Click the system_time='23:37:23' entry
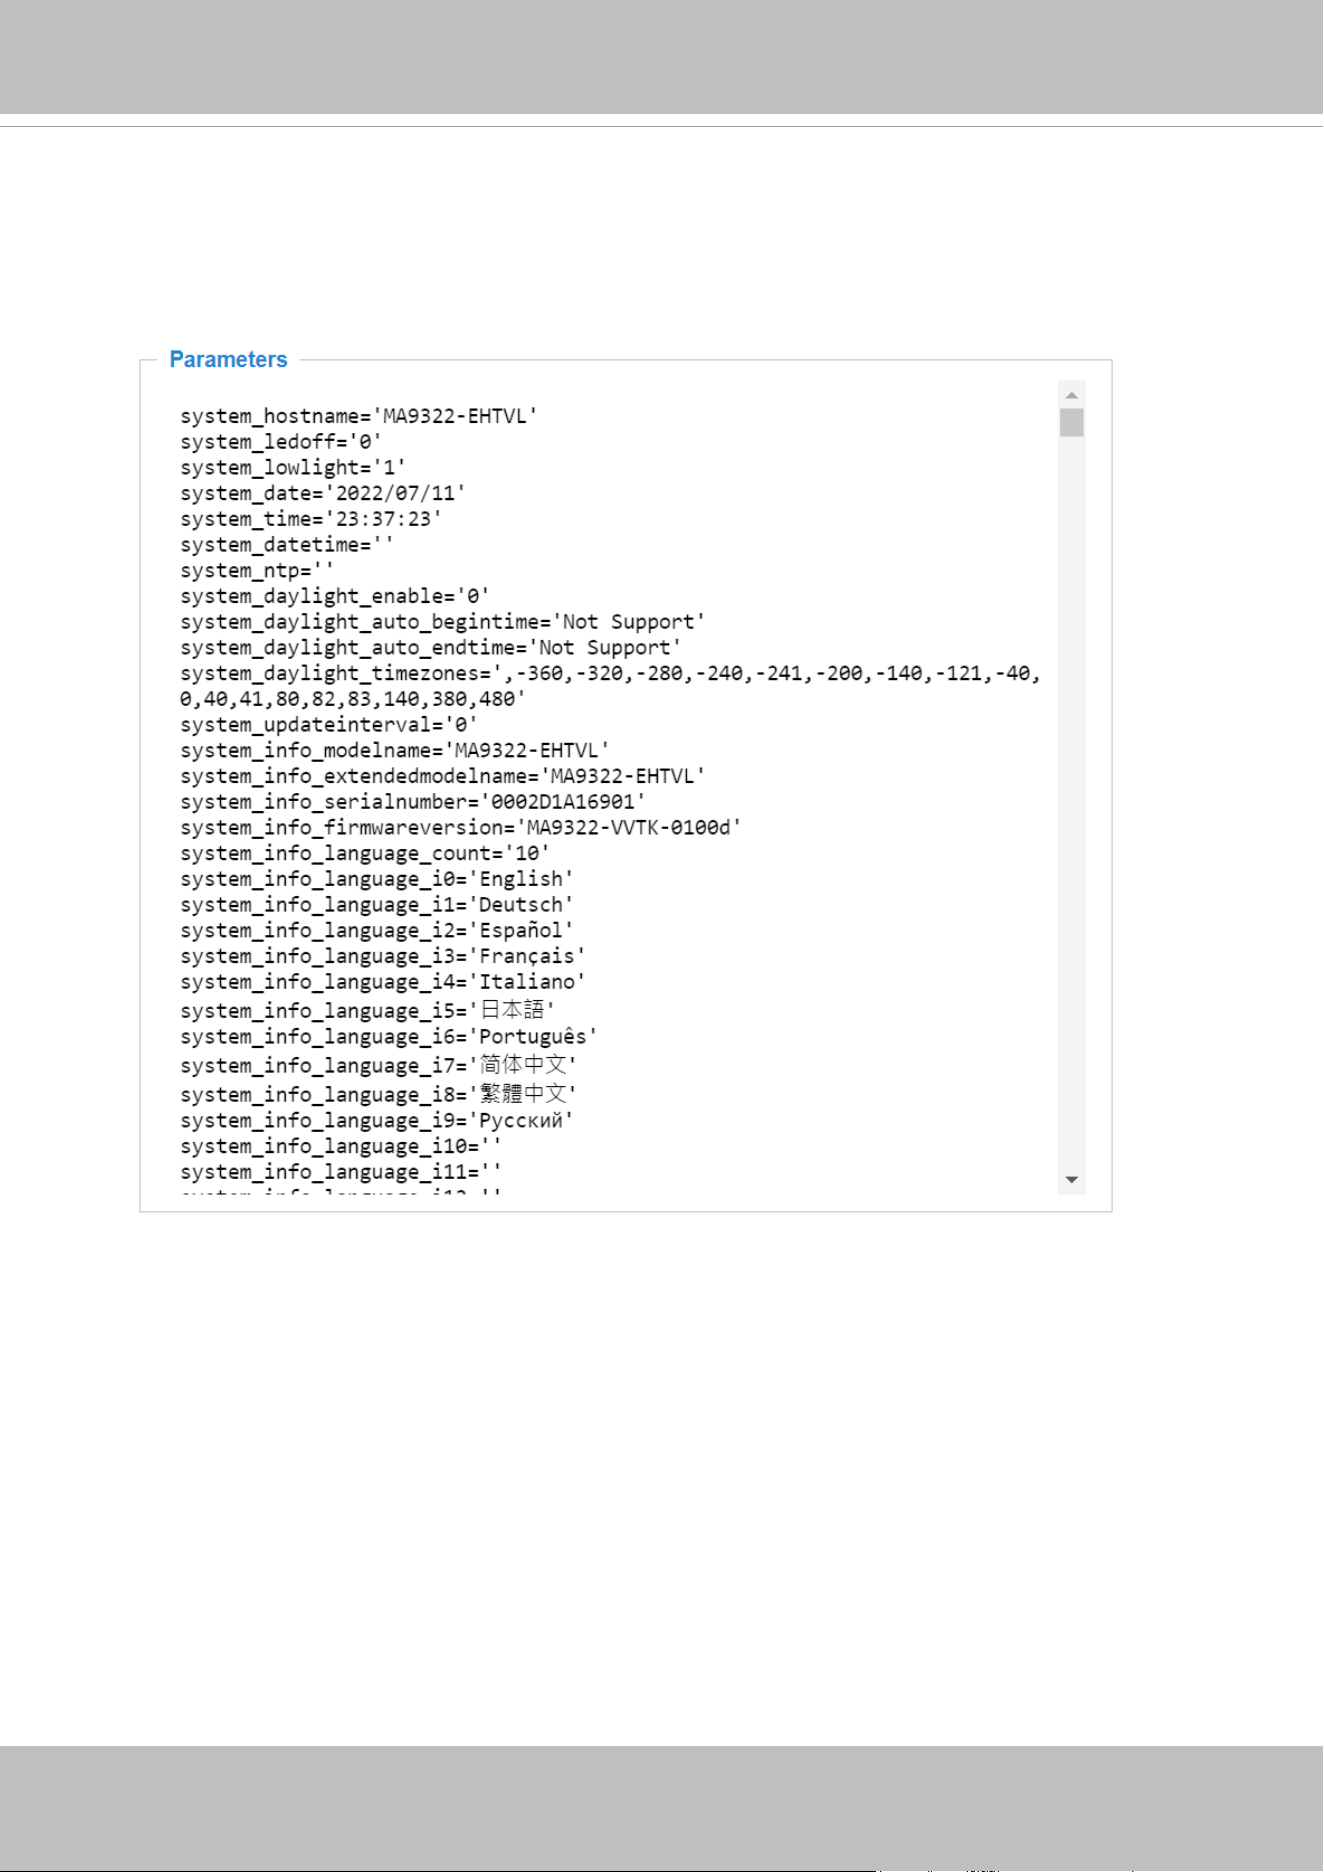Screen dimensions: 1324x1872 311,519
